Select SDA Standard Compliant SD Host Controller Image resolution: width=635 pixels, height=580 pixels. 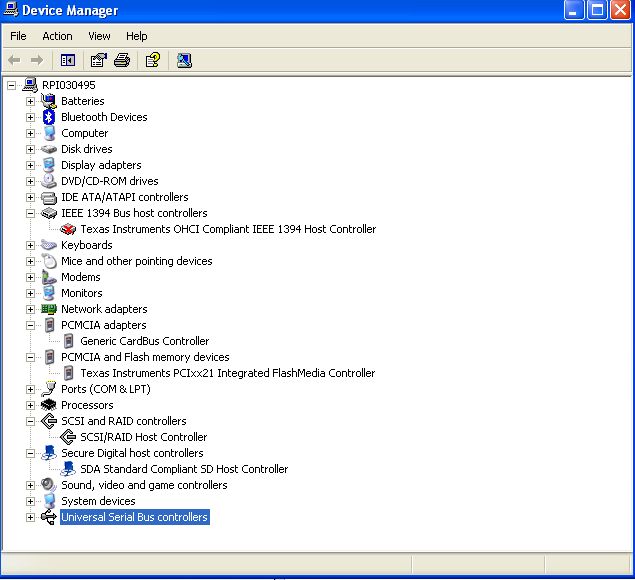pyautogui.click(x=184, y=469)
